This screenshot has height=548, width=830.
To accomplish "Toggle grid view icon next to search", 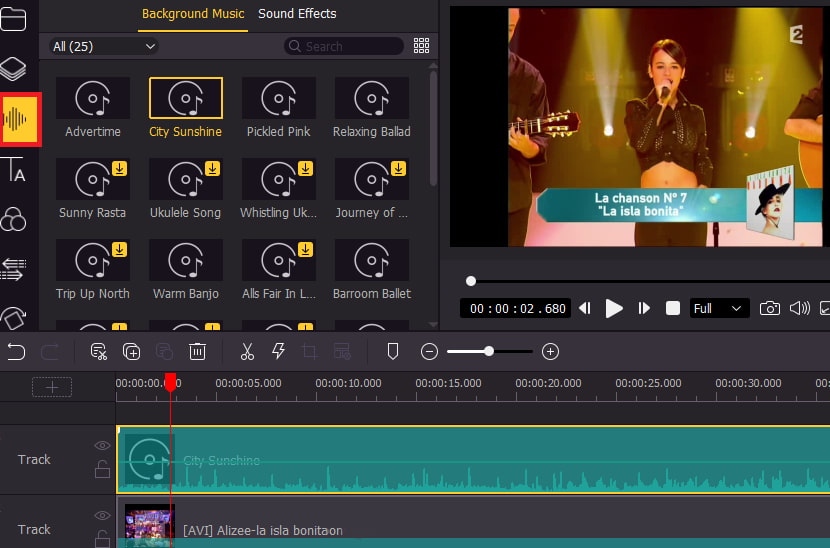I will coord(421,46).
